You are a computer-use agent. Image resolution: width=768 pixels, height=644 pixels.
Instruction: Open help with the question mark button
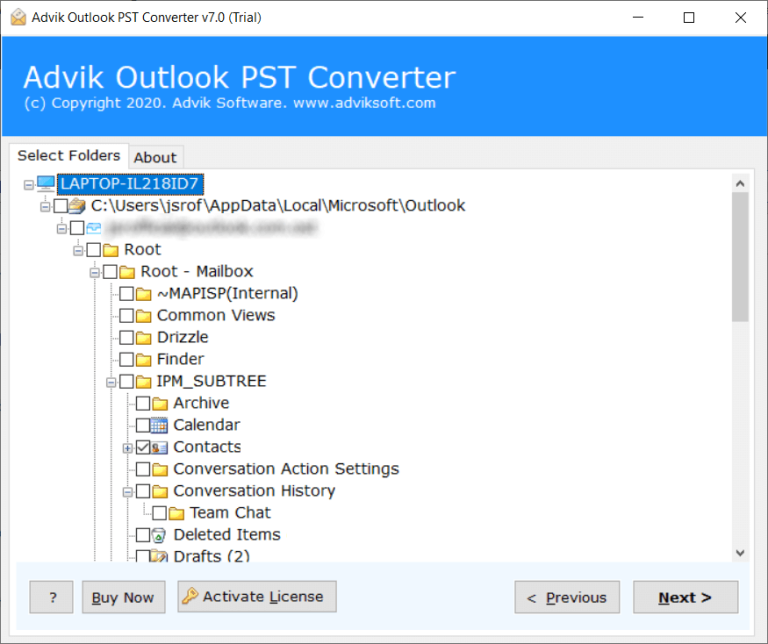point(51,597)
